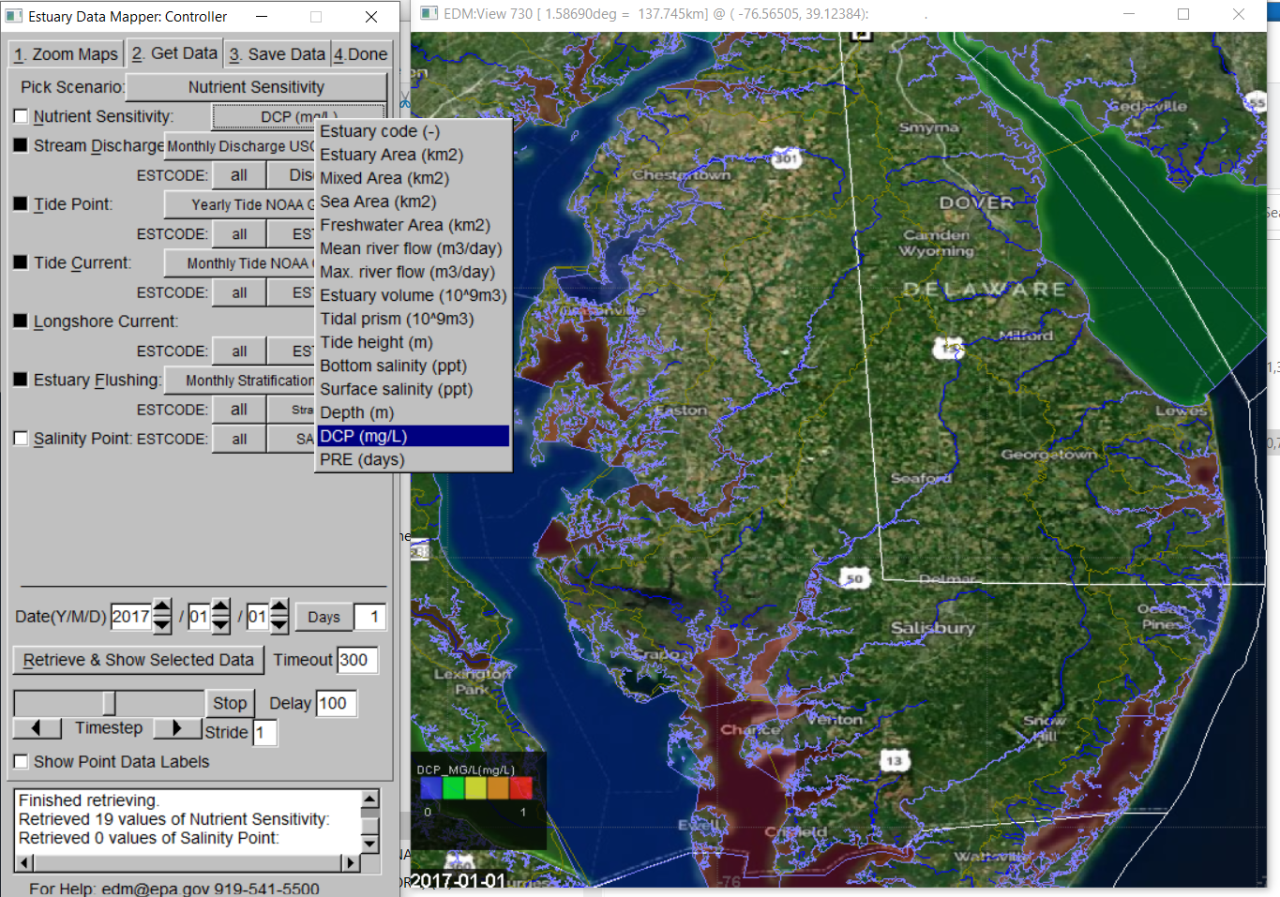Step backward using the Timestep left arrow
The height and width of the screenshot is (897, 1280).
point(35,728)
